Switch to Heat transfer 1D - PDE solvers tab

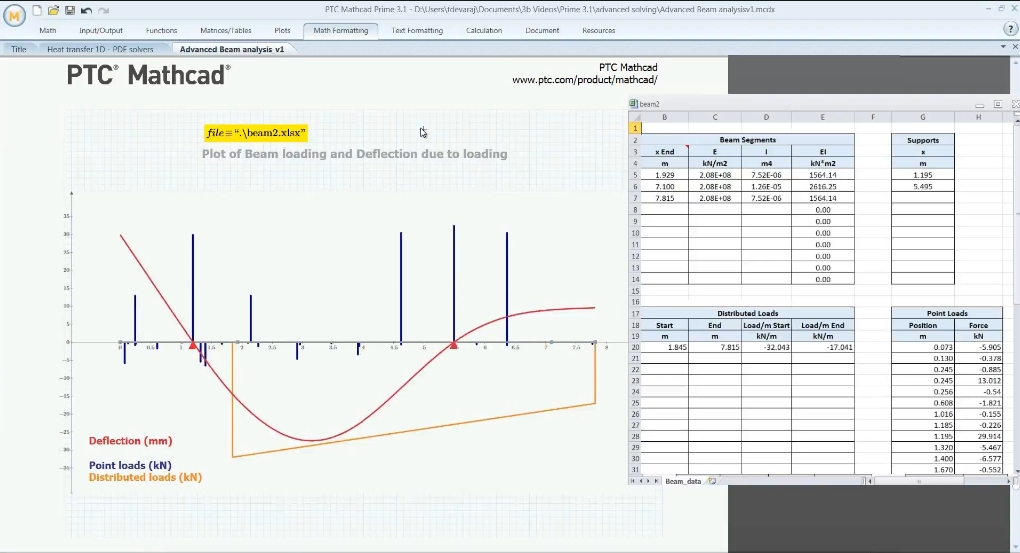pos(100,49)
